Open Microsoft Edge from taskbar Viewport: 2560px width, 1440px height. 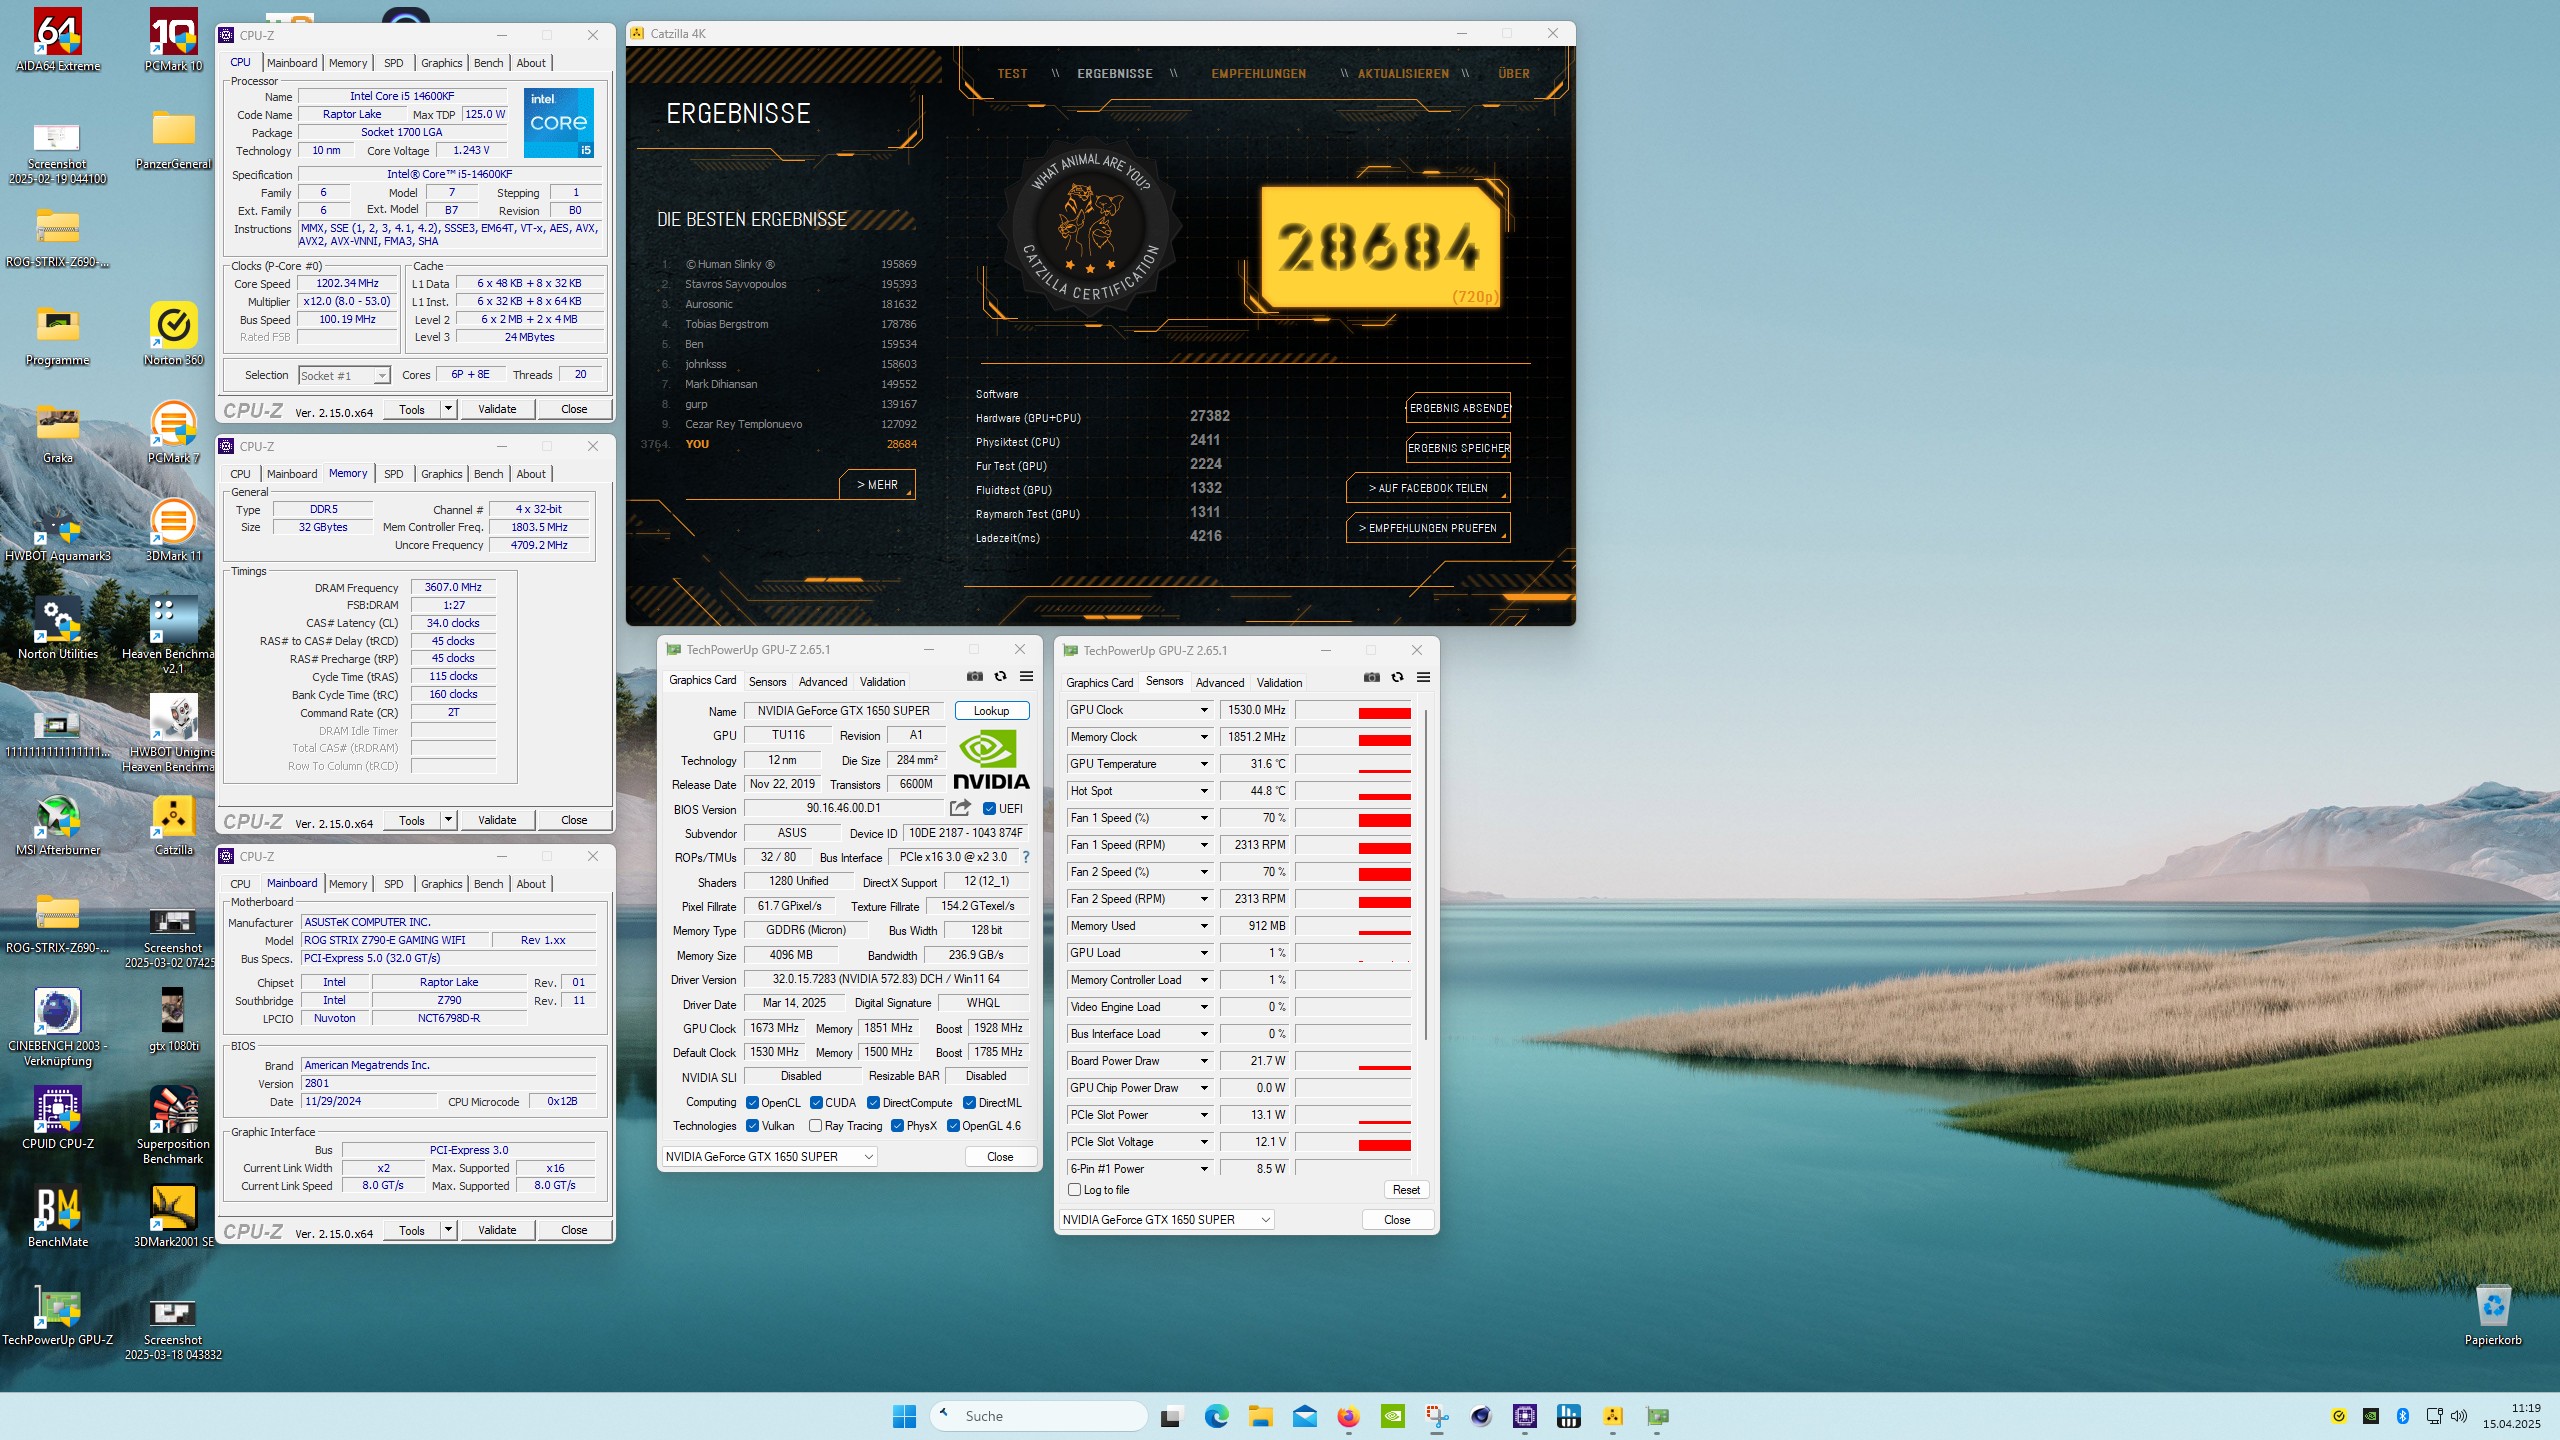point(1216,1416)
